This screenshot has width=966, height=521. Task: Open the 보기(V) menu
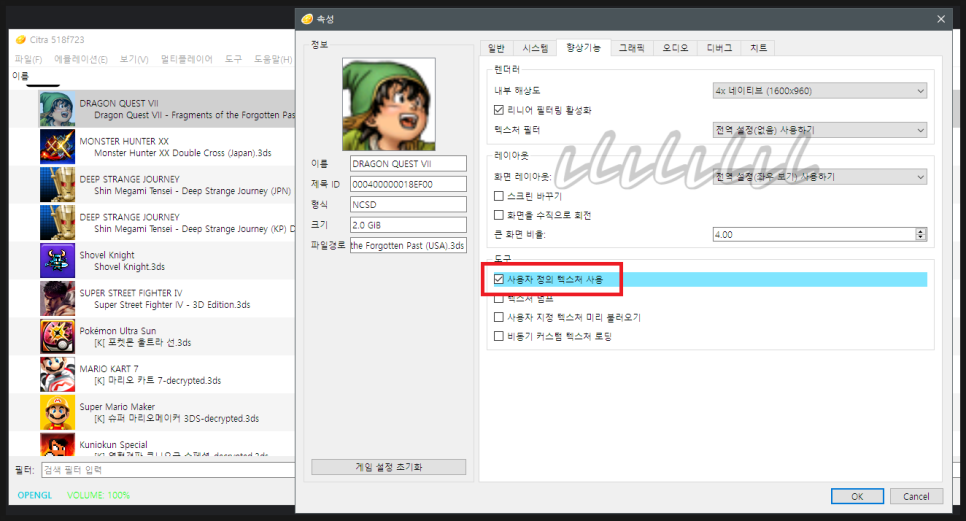(134, 59)
